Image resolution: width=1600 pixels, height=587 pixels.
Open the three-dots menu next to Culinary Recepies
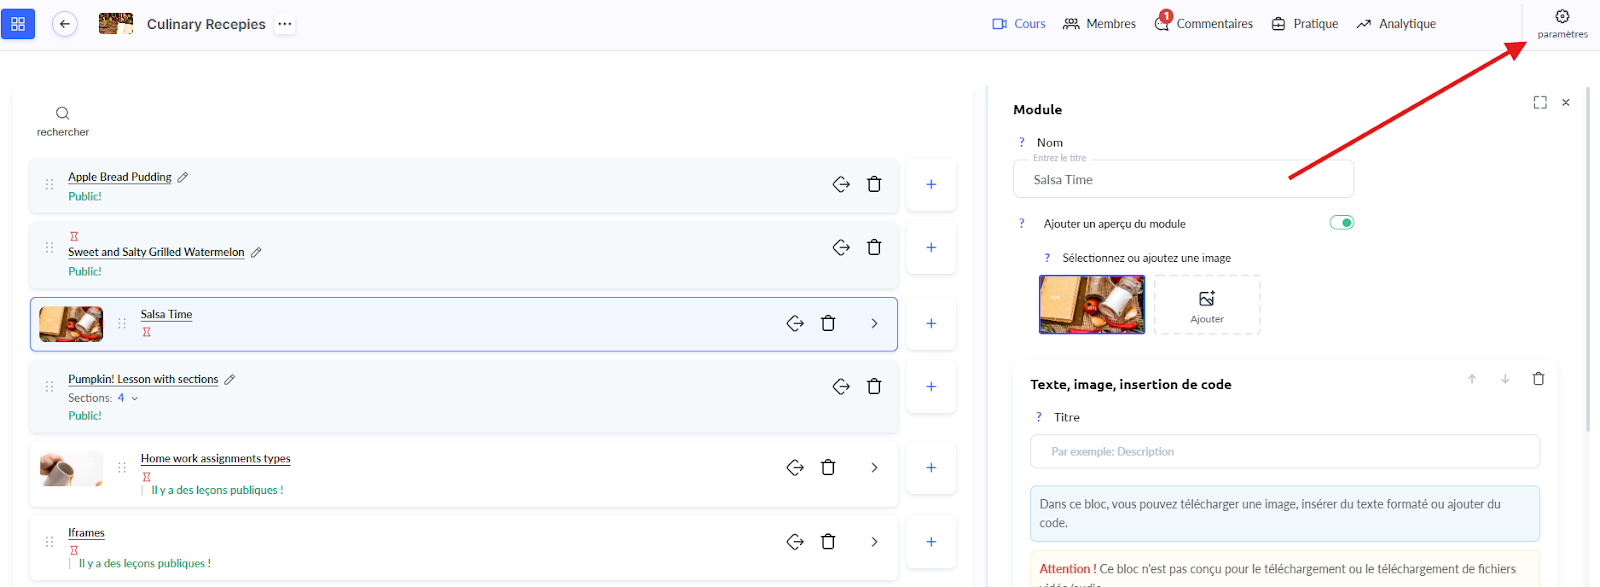click(285, 24)
